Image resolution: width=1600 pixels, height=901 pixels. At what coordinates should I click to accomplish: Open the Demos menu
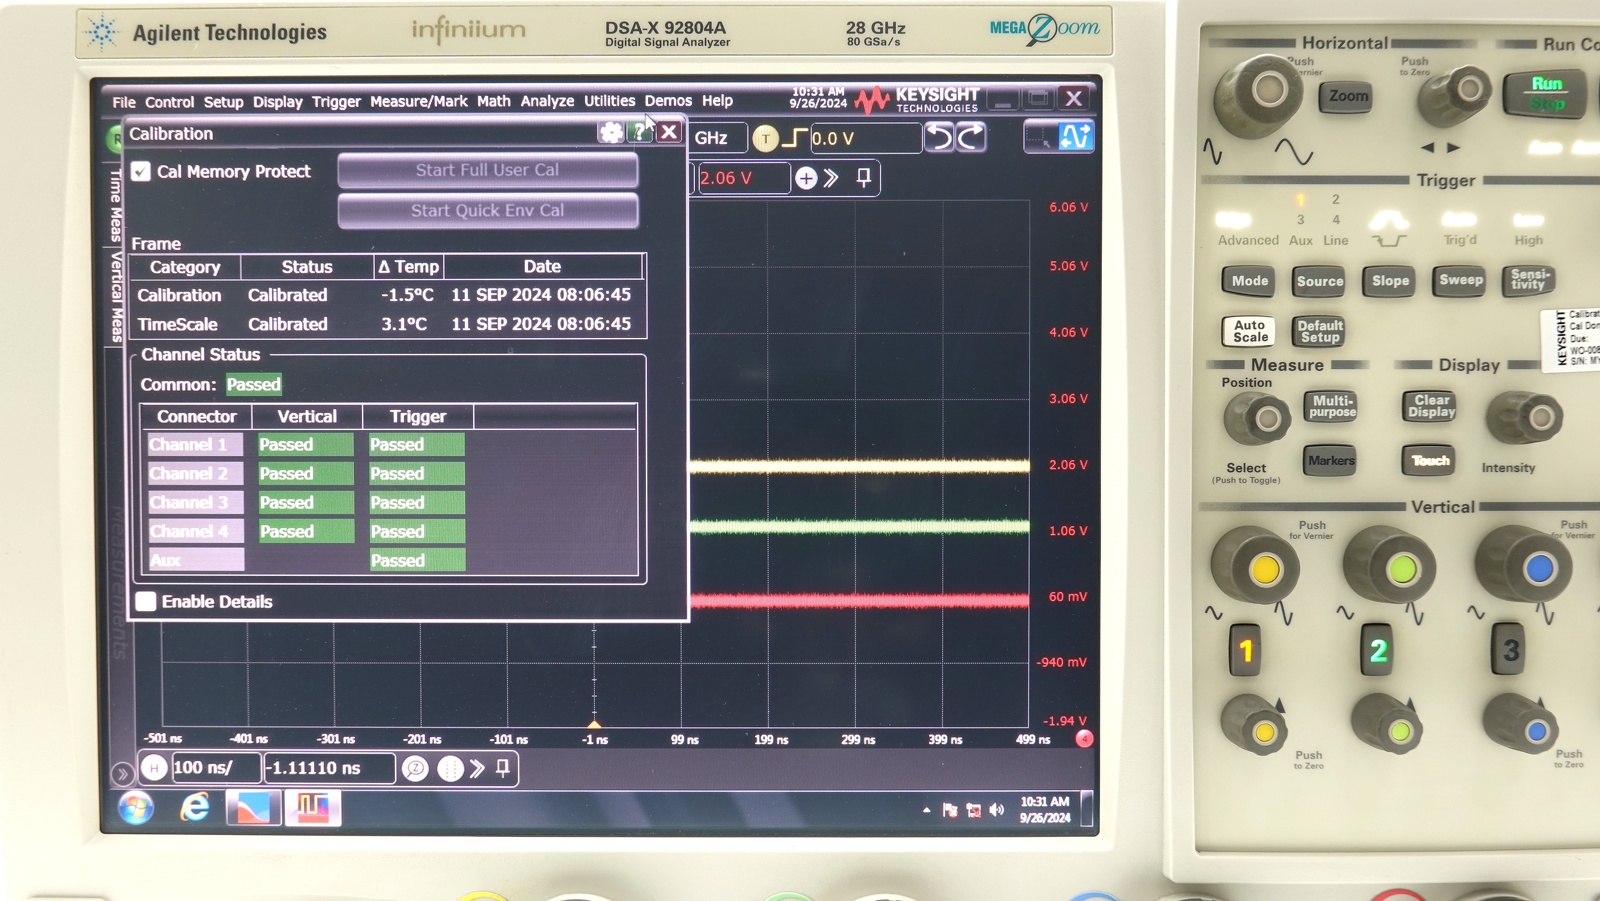pos(668,101)
